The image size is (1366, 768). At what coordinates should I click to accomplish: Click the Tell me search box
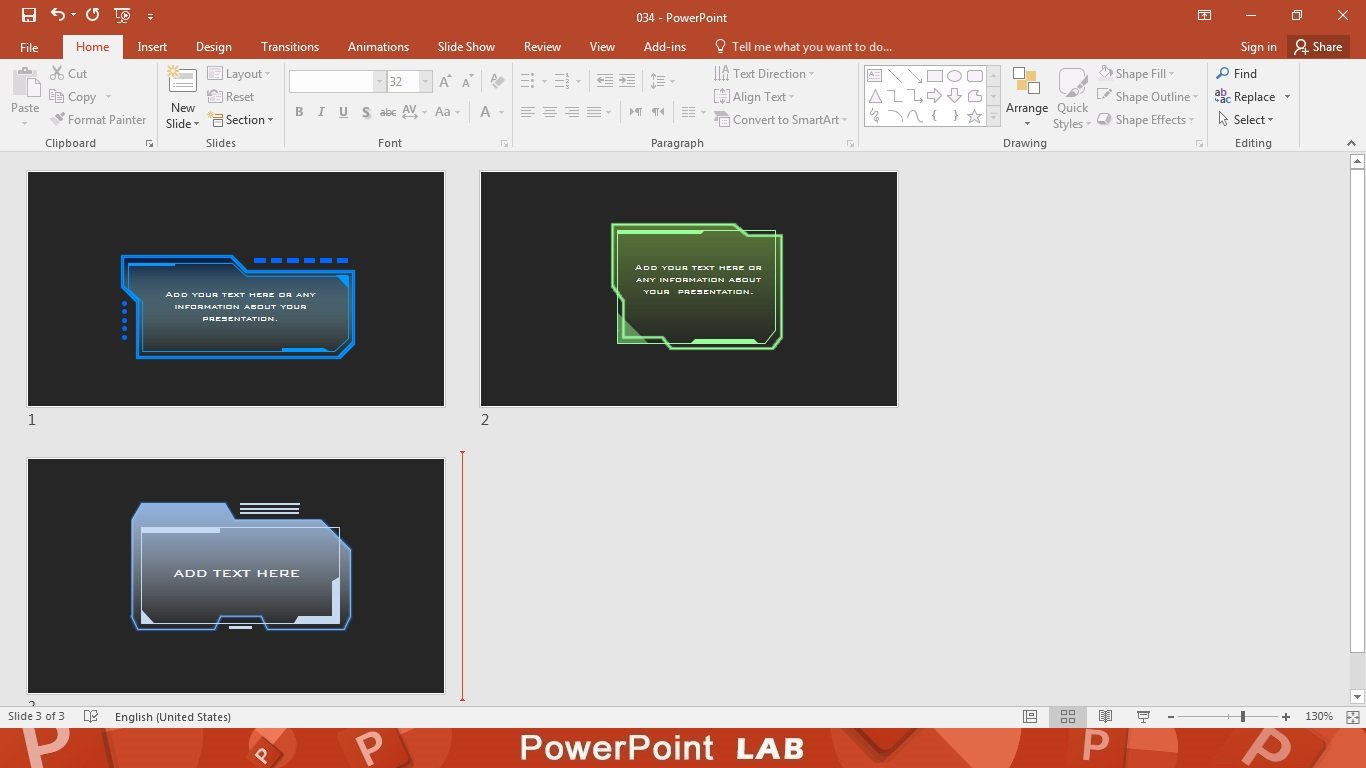pyautogui.click(x=804, y=47)
